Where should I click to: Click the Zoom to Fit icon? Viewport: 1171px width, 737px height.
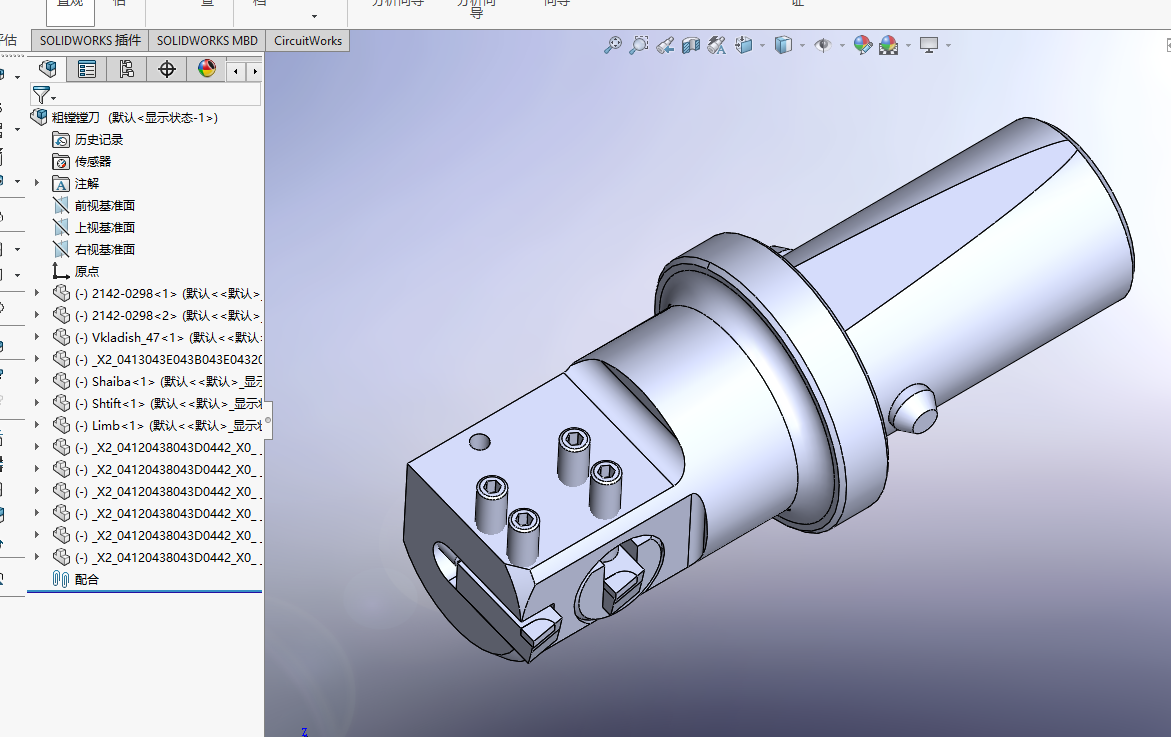[613, 46]
